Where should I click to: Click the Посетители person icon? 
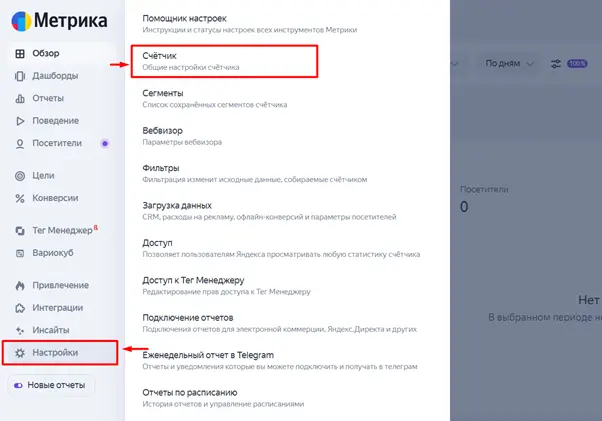click(20, 144)
